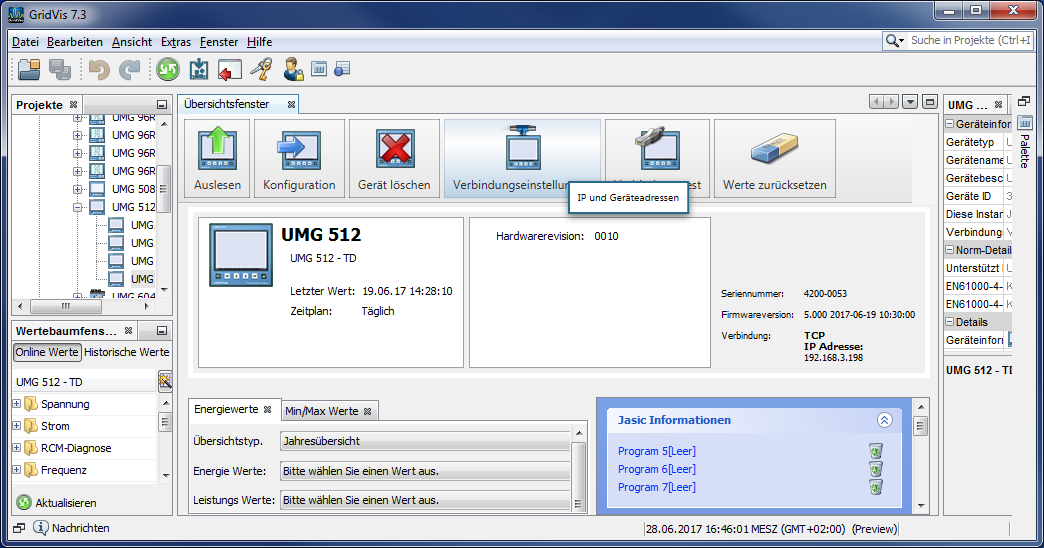
Task: Redo action using the toolbar arrow
Action: click(129, 69)
